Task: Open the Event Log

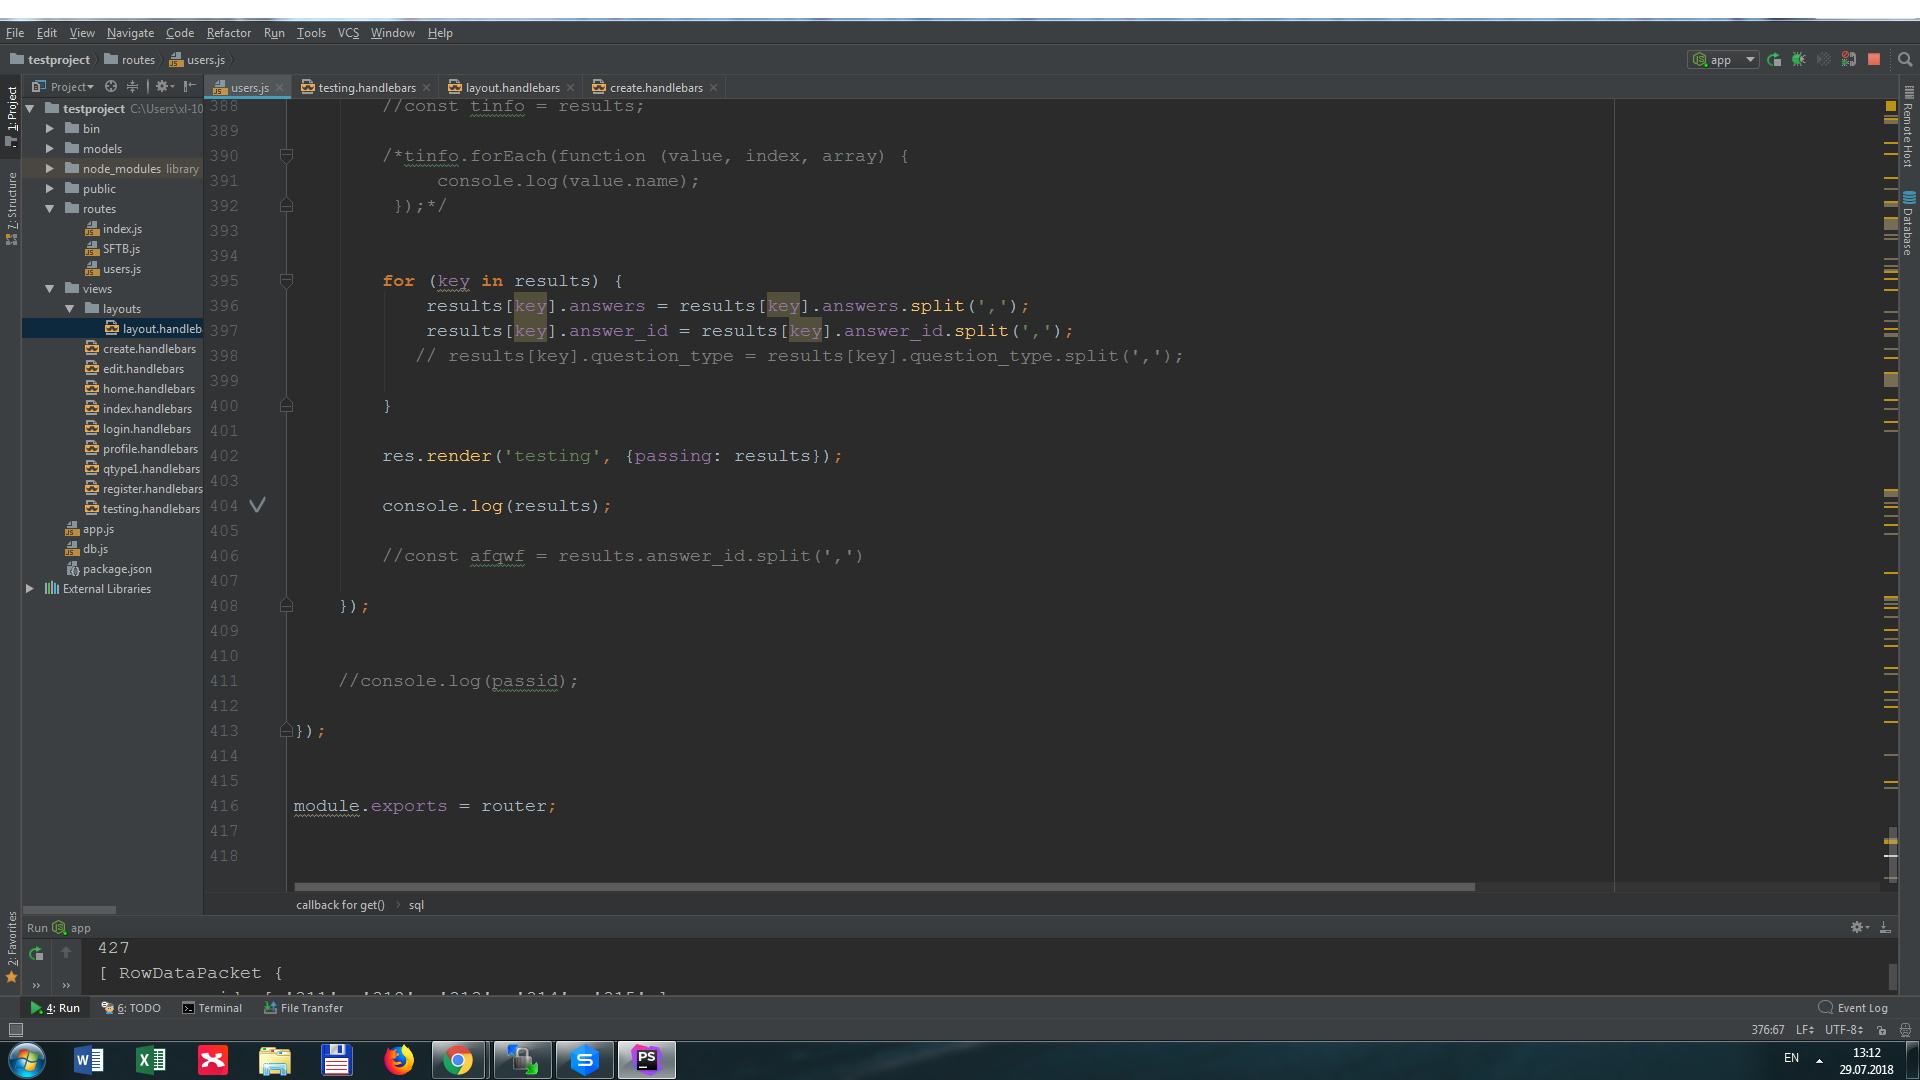Action: 1853,1008
